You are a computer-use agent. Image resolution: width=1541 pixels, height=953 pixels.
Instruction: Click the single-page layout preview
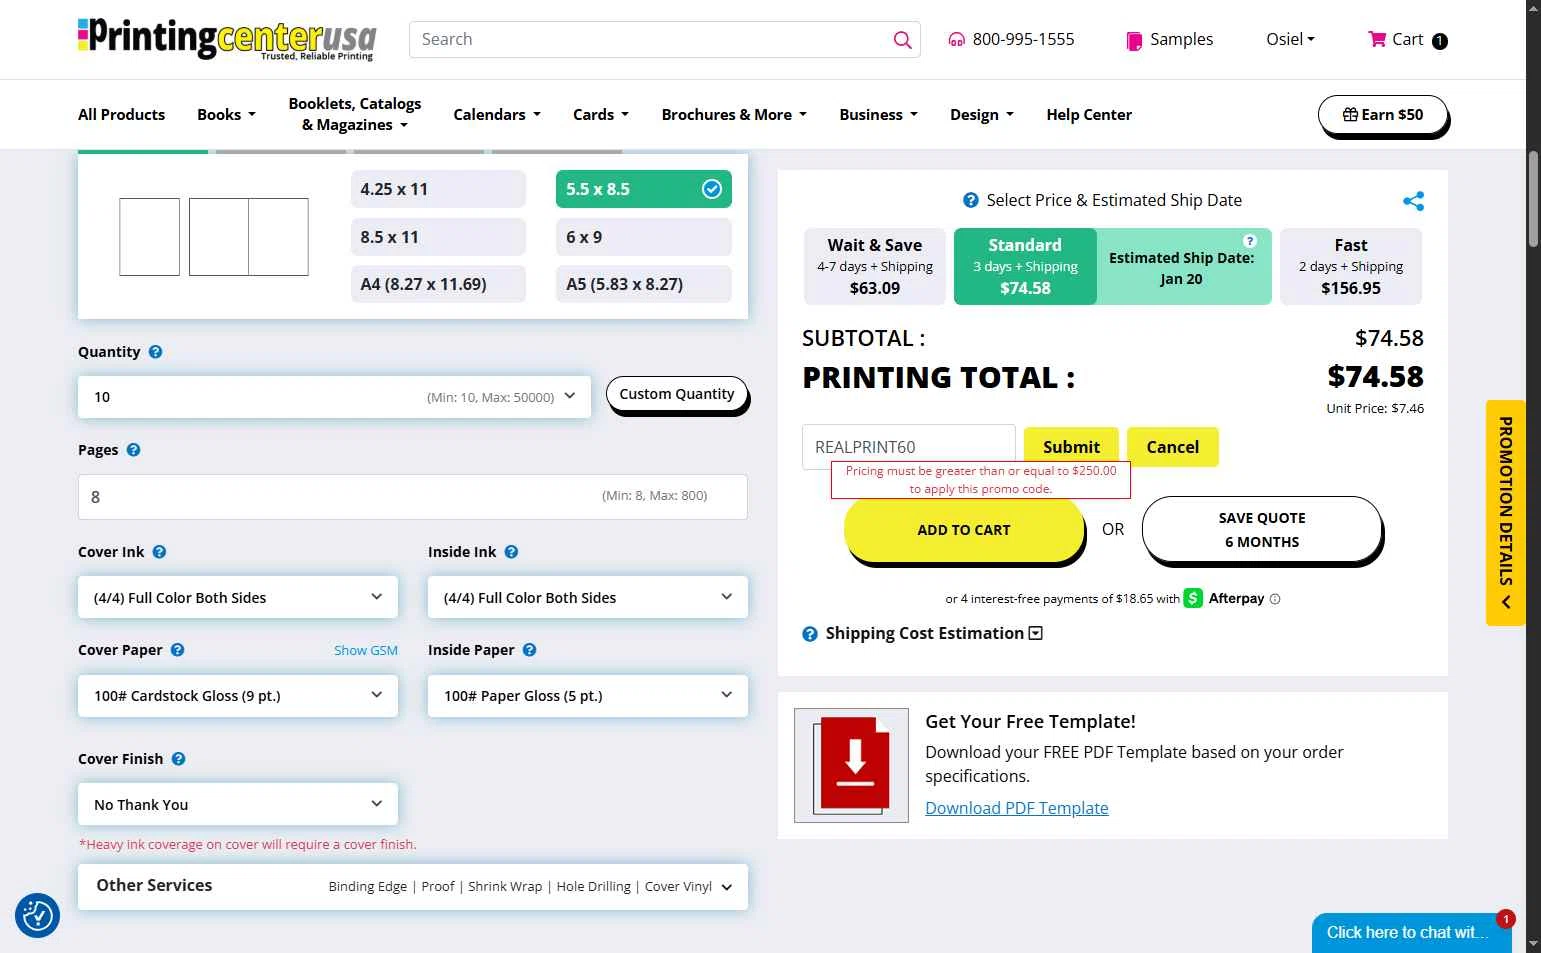[x=149, y=237]
